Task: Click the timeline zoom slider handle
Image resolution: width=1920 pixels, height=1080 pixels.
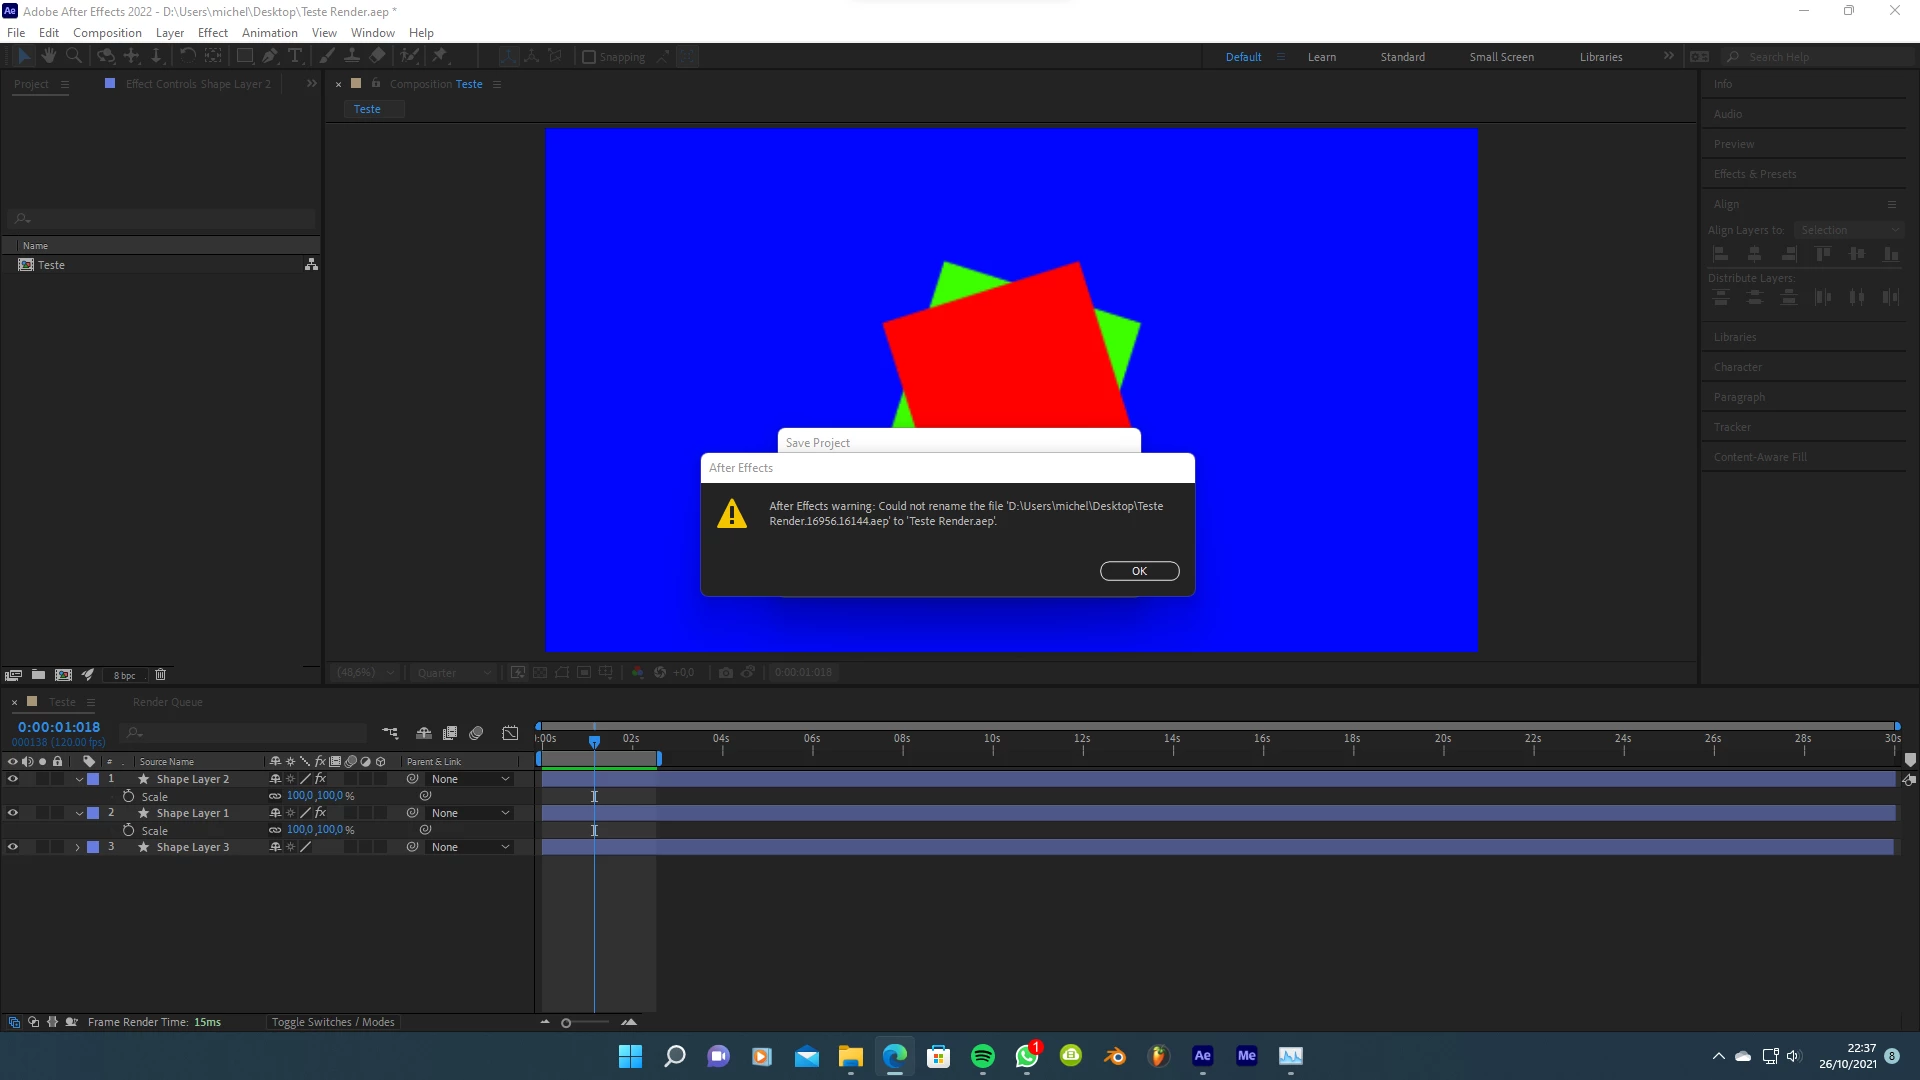Action: click(566, 1022)
